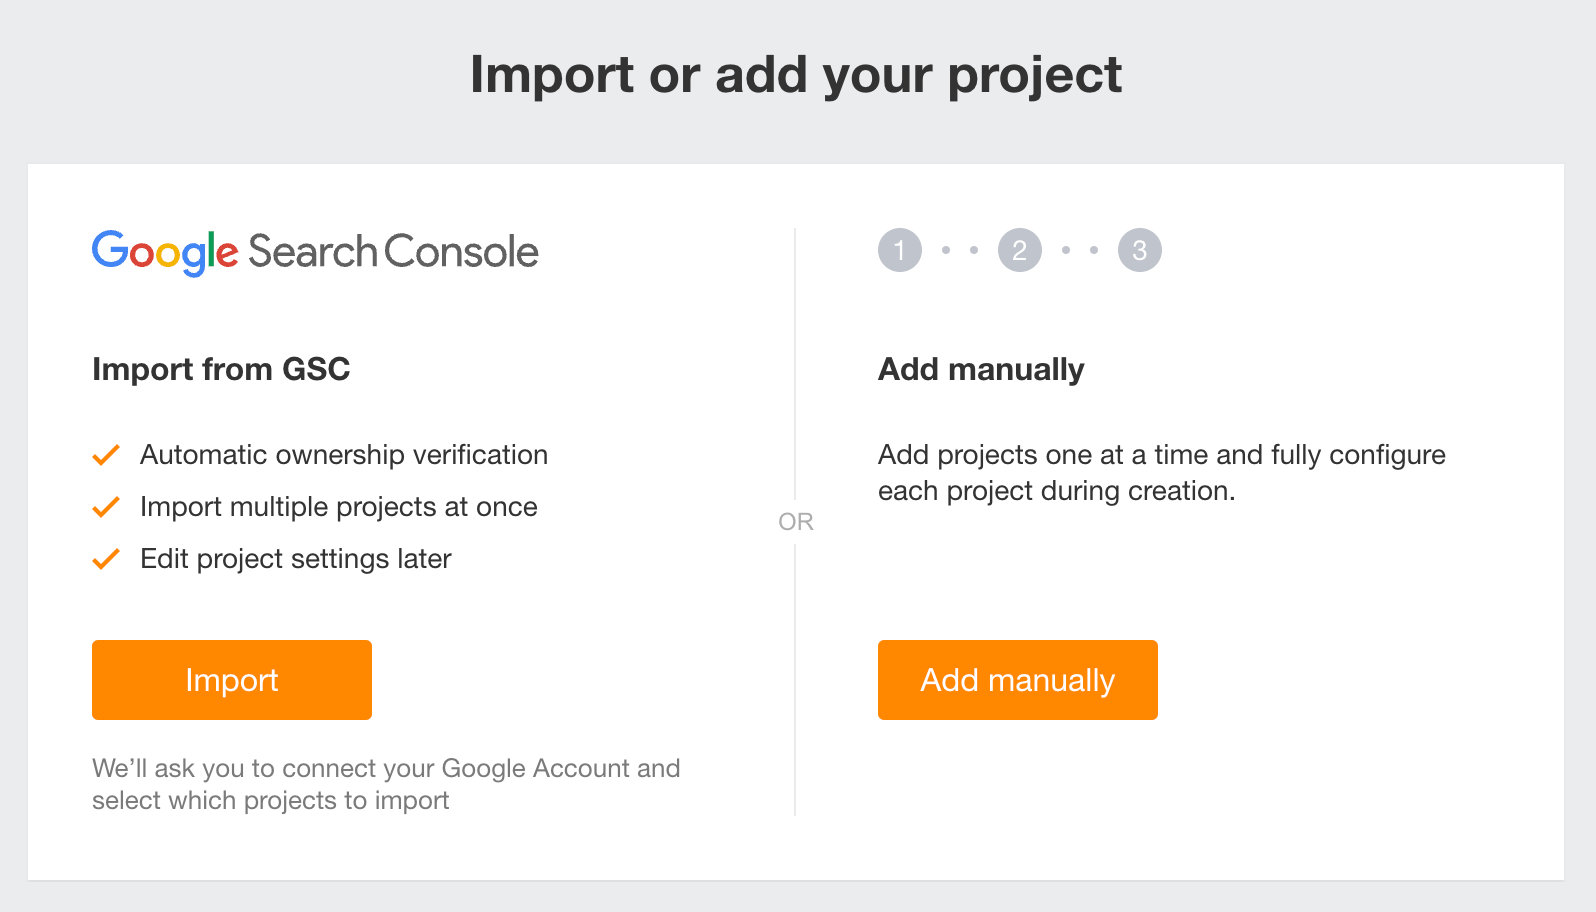Click the Automatic ownership verification list item
1596x912 pixels.
point(343,455)
